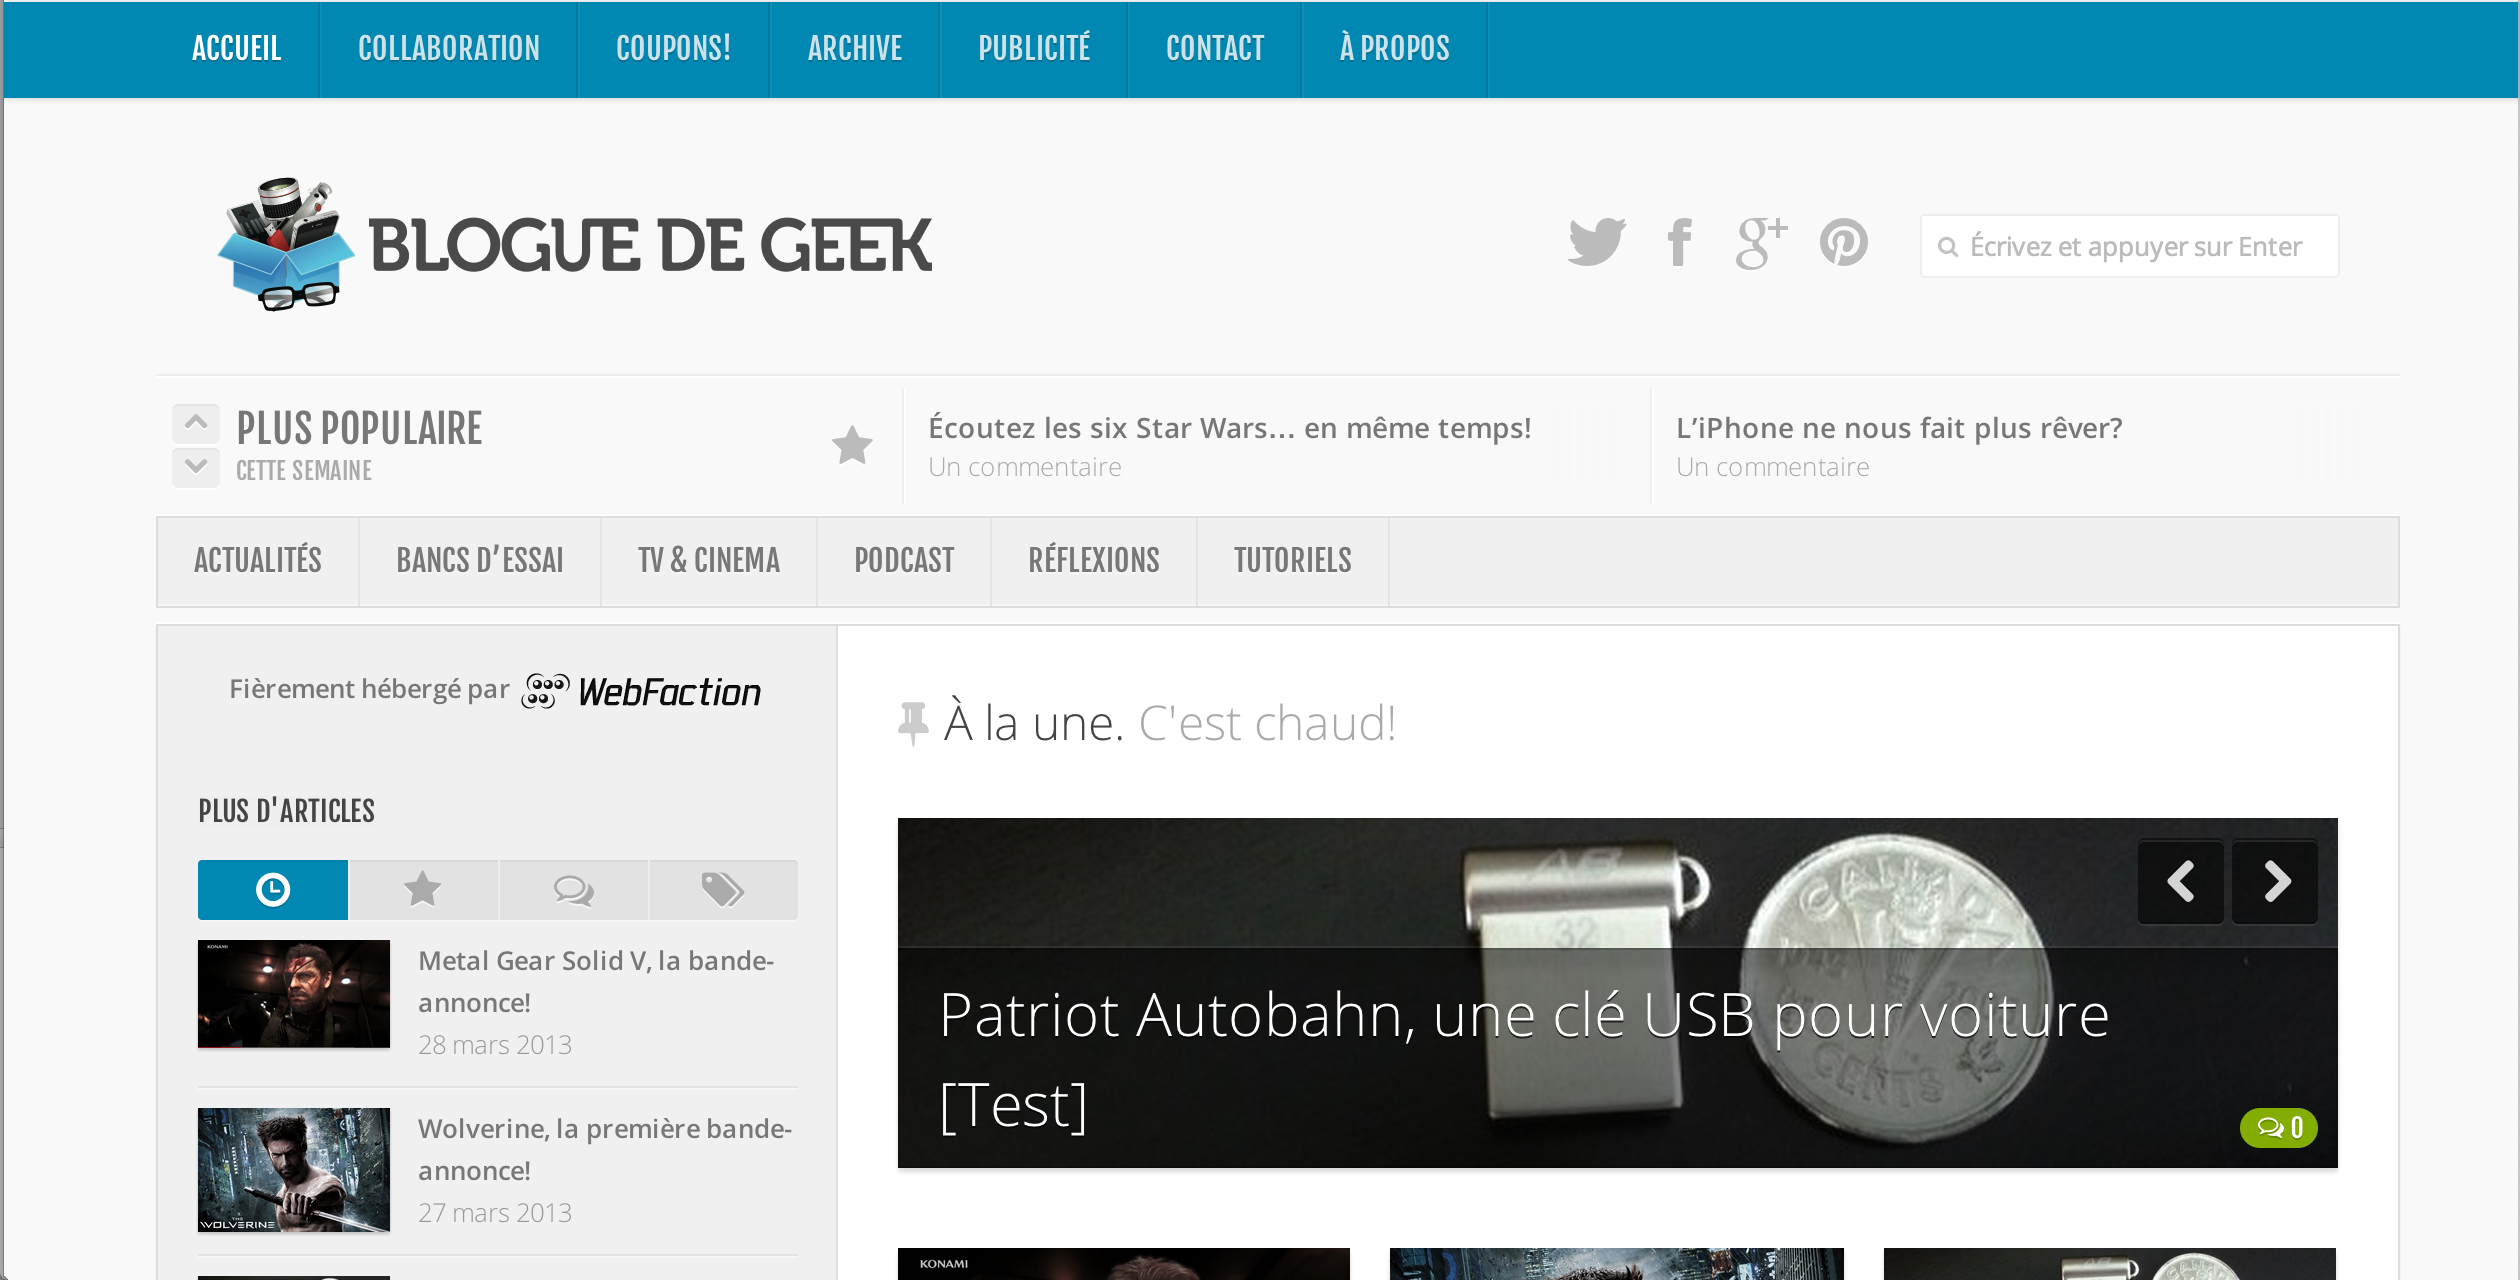
Task: Show previous popular item with up chevron
Action: tap(196, 423)
